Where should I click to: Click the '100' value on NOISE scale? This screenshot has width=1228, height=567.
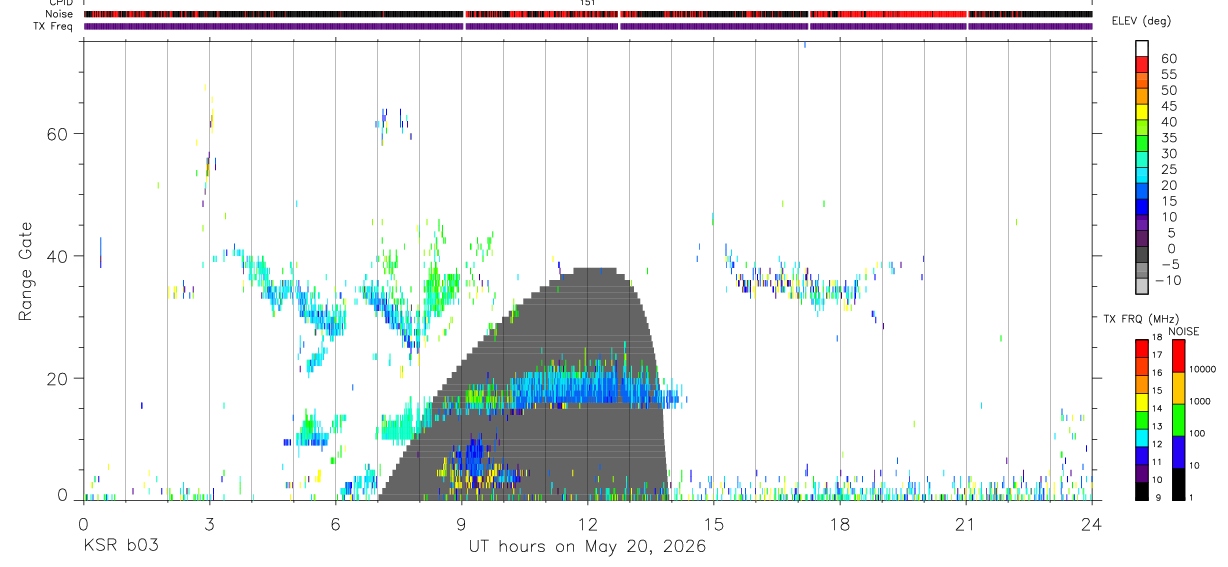(x=1198, y=433)
